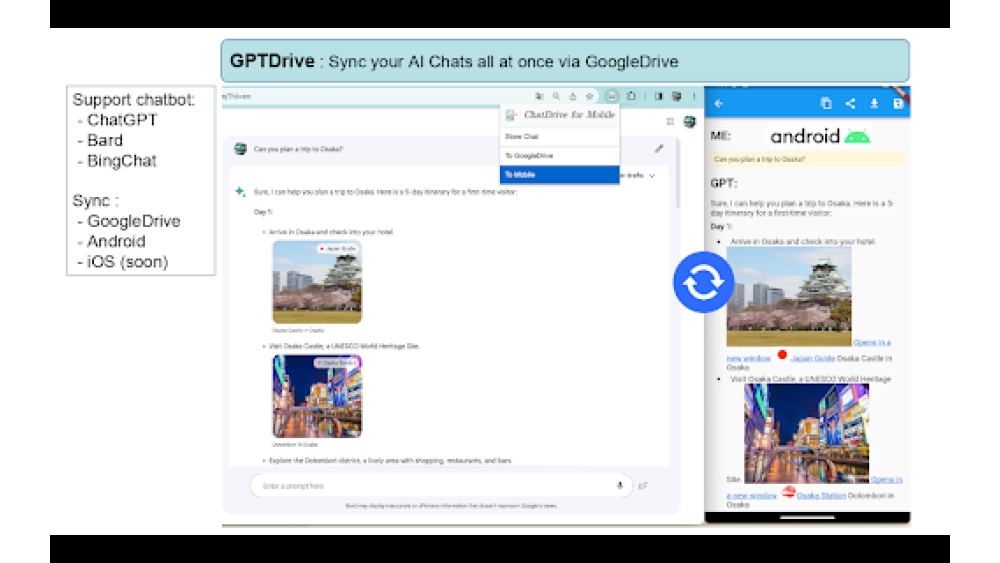Image resolution: width=1000 pixels, height=563 pixels.
Task: Click the microphone icon in prompt box
Action: 619,485
